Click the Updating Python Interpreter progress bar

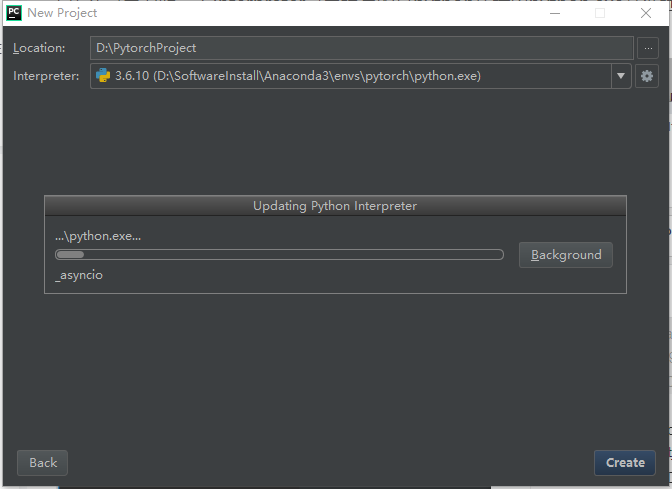279,255
